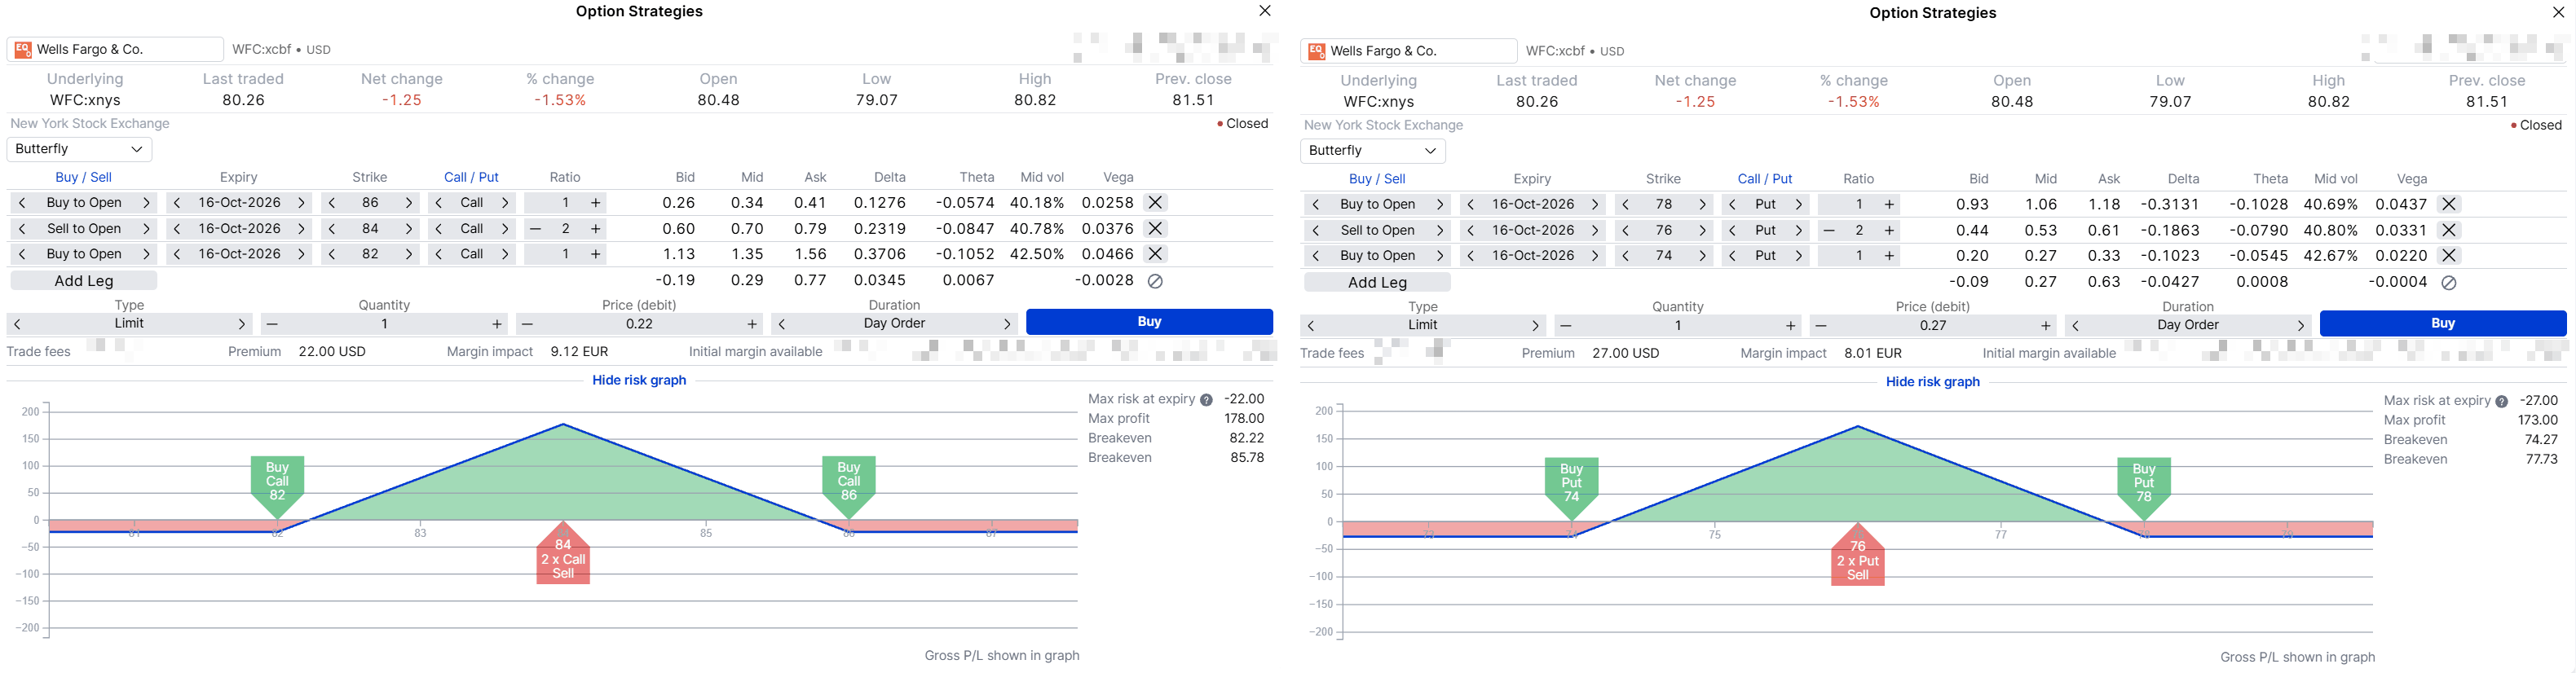
Task: Open Butterfly strategy dropdown in right panel
Action: [x=1373, y=151]
